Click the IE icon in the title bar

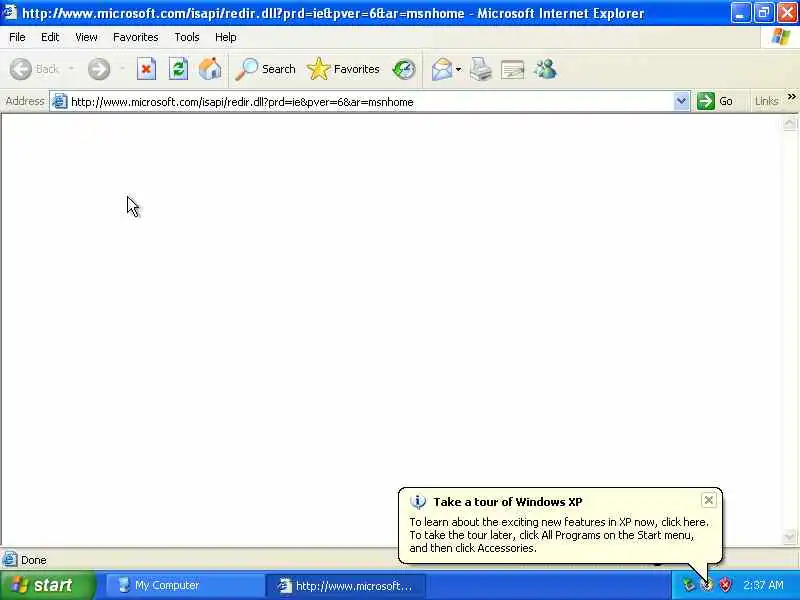point(10,12)
